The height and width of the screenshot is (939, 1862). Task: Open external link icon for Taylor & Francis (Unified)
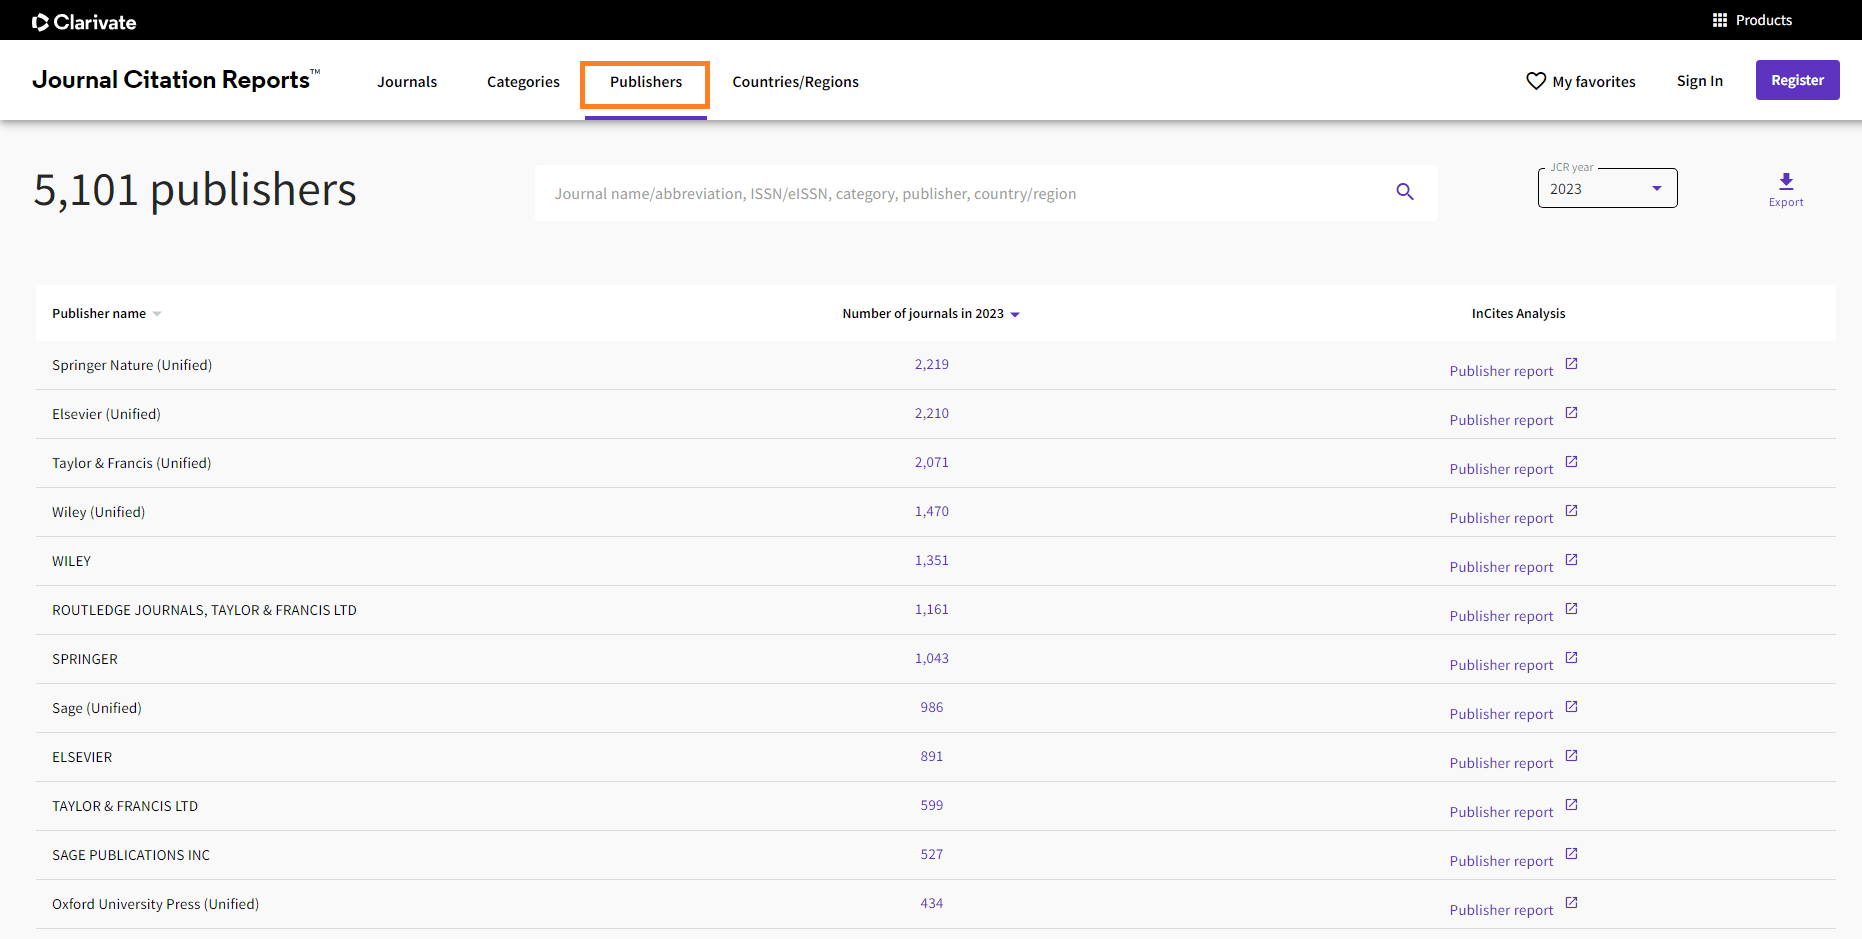click(1572, 462)
